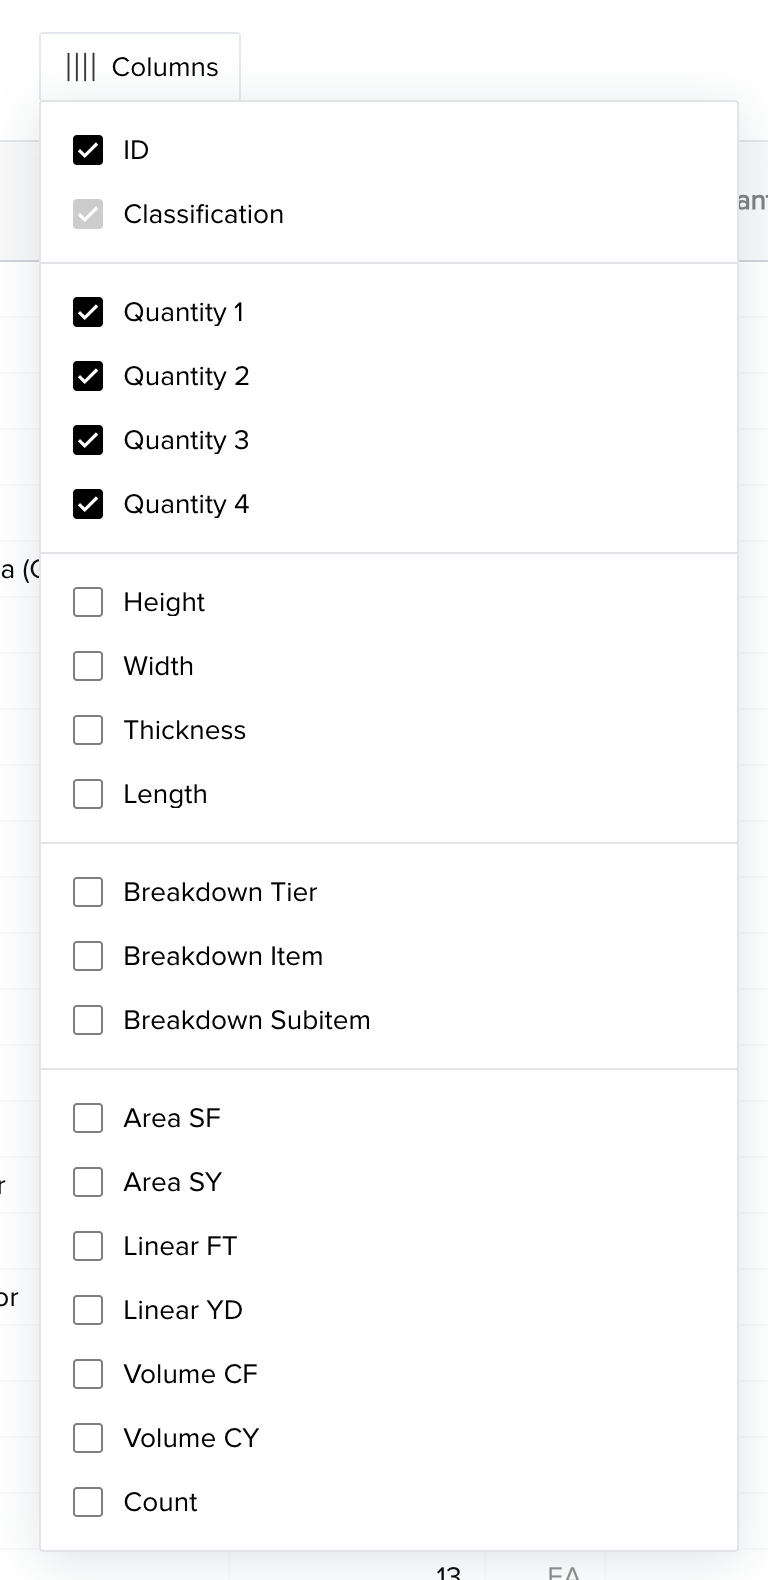
Task: Uncheck Quantity 4 from visible columns
Action: [88, 504]
